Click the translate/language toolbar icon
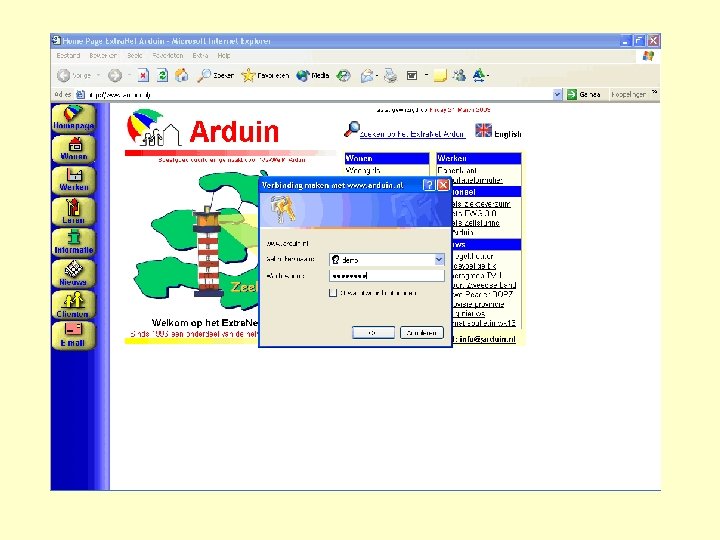The height and width of the screenshot is (540, 720). pos(479,75)
